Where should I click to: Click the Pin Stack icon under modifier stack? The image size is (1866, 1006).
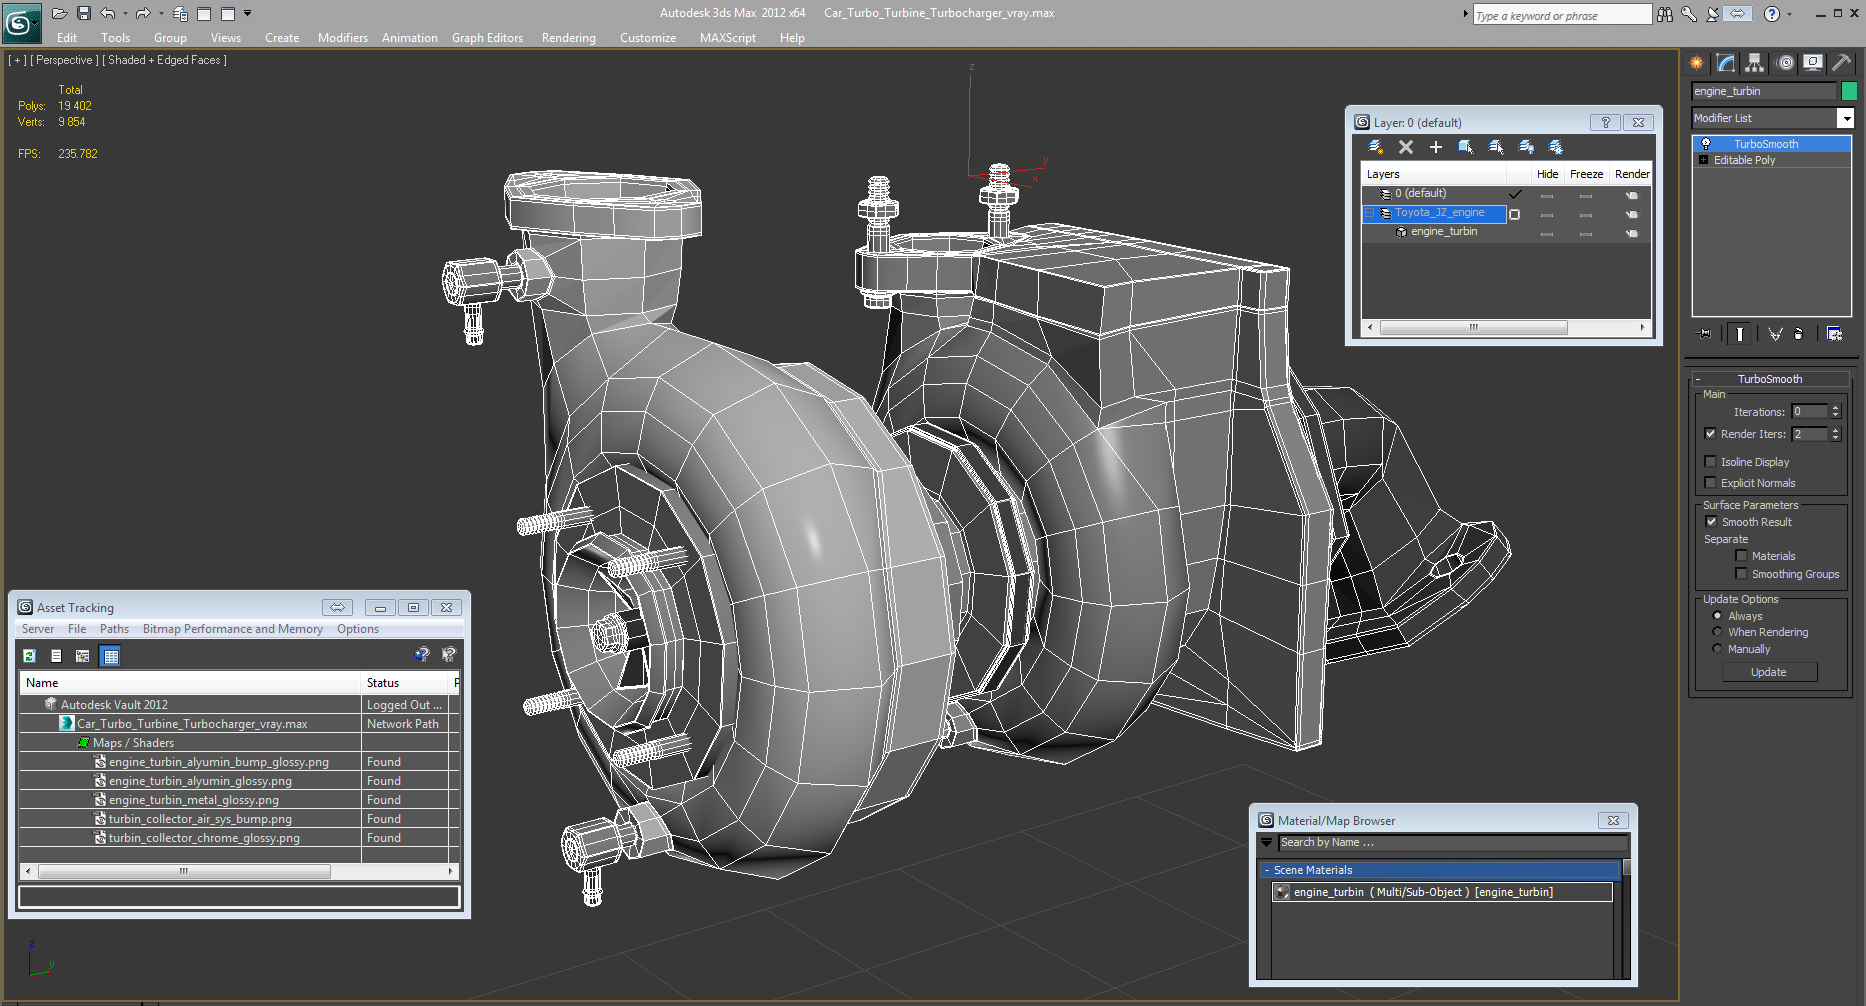[1705, 334]
